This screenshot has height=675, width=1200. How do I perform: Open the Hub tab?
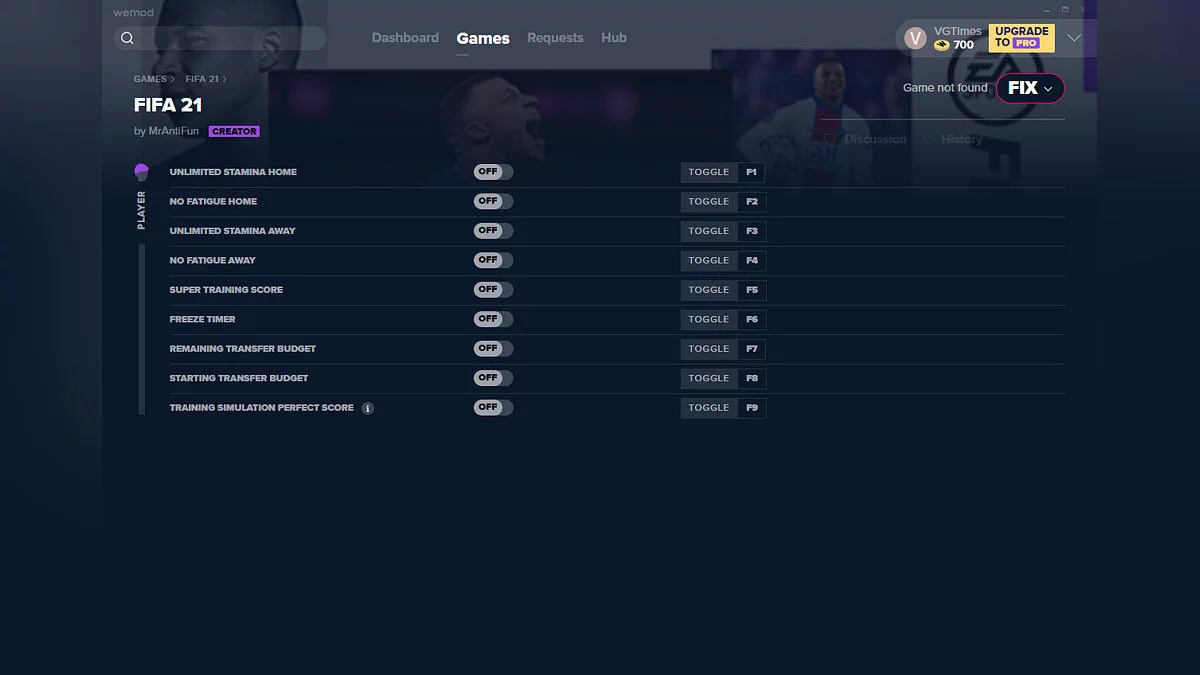tap(614, 38)
